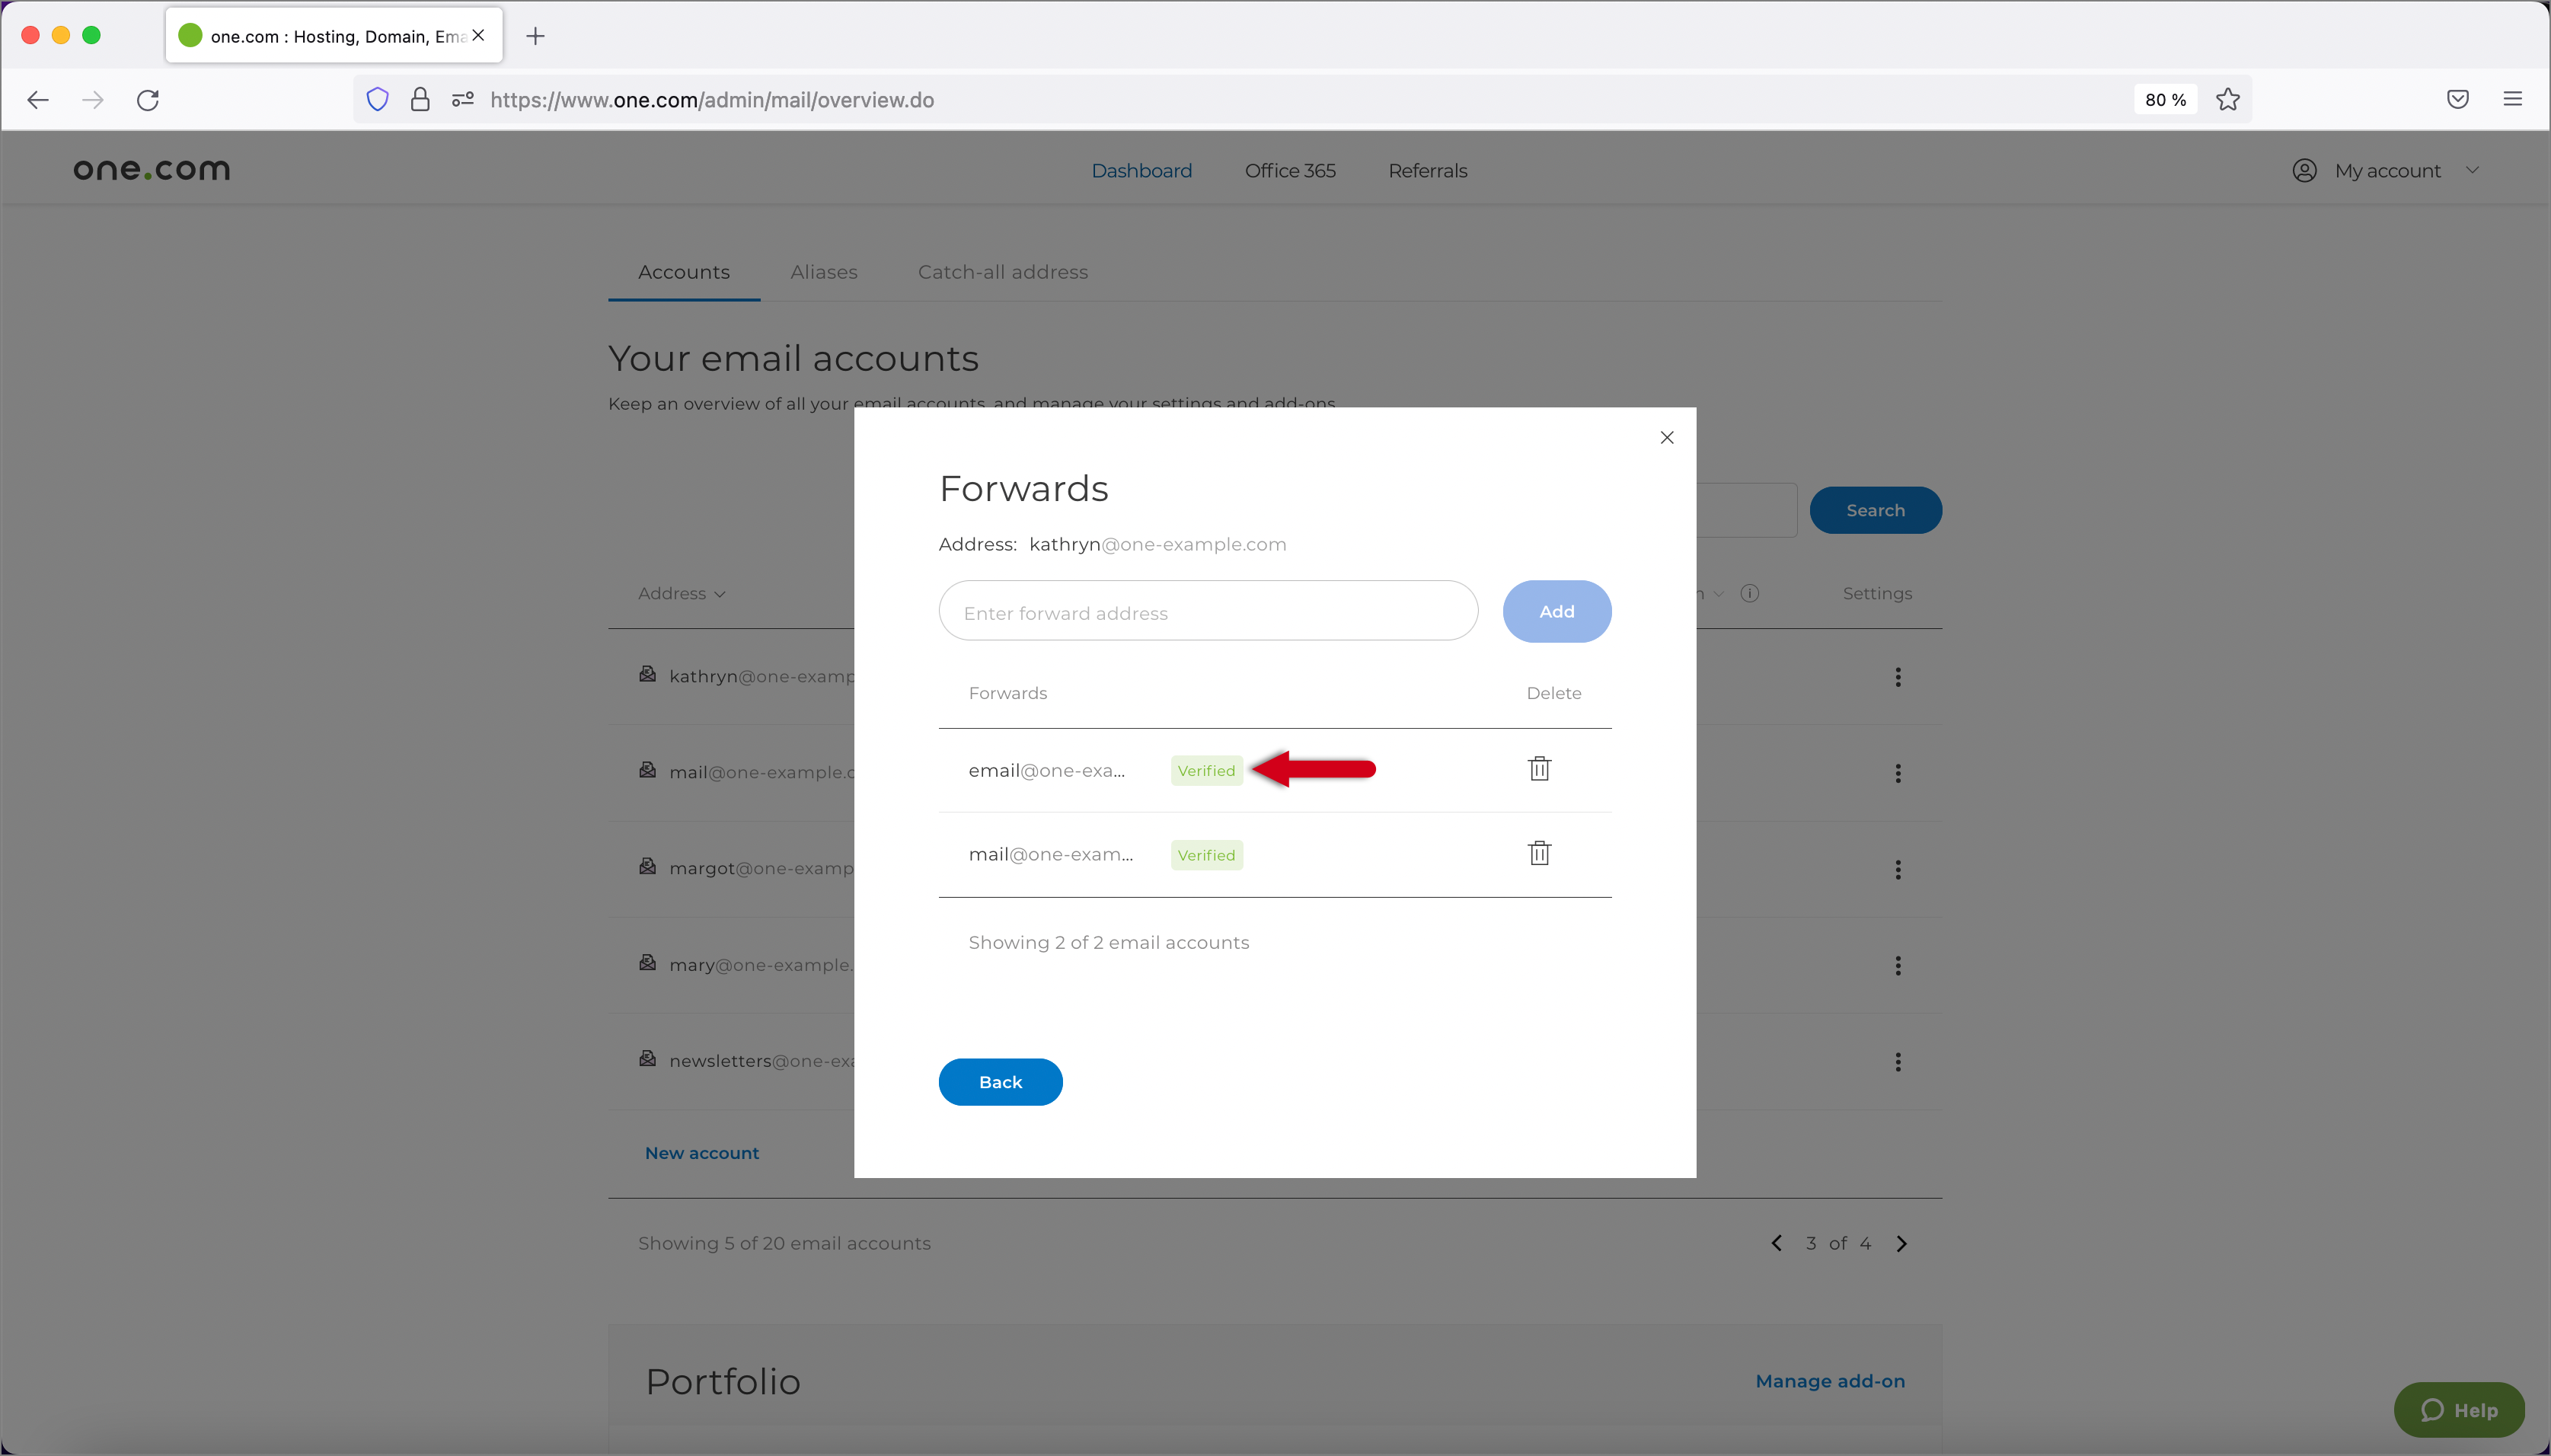Click the Verified badge on mail@one-exam...
The height and width of the screenshot is (1456, 2551).
coord(1207,855)
